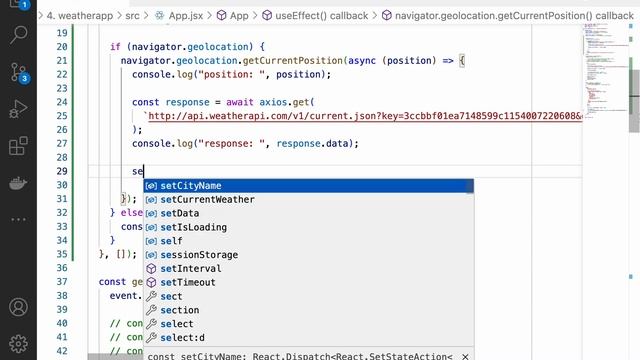Open the Docker view

[18, 183]
